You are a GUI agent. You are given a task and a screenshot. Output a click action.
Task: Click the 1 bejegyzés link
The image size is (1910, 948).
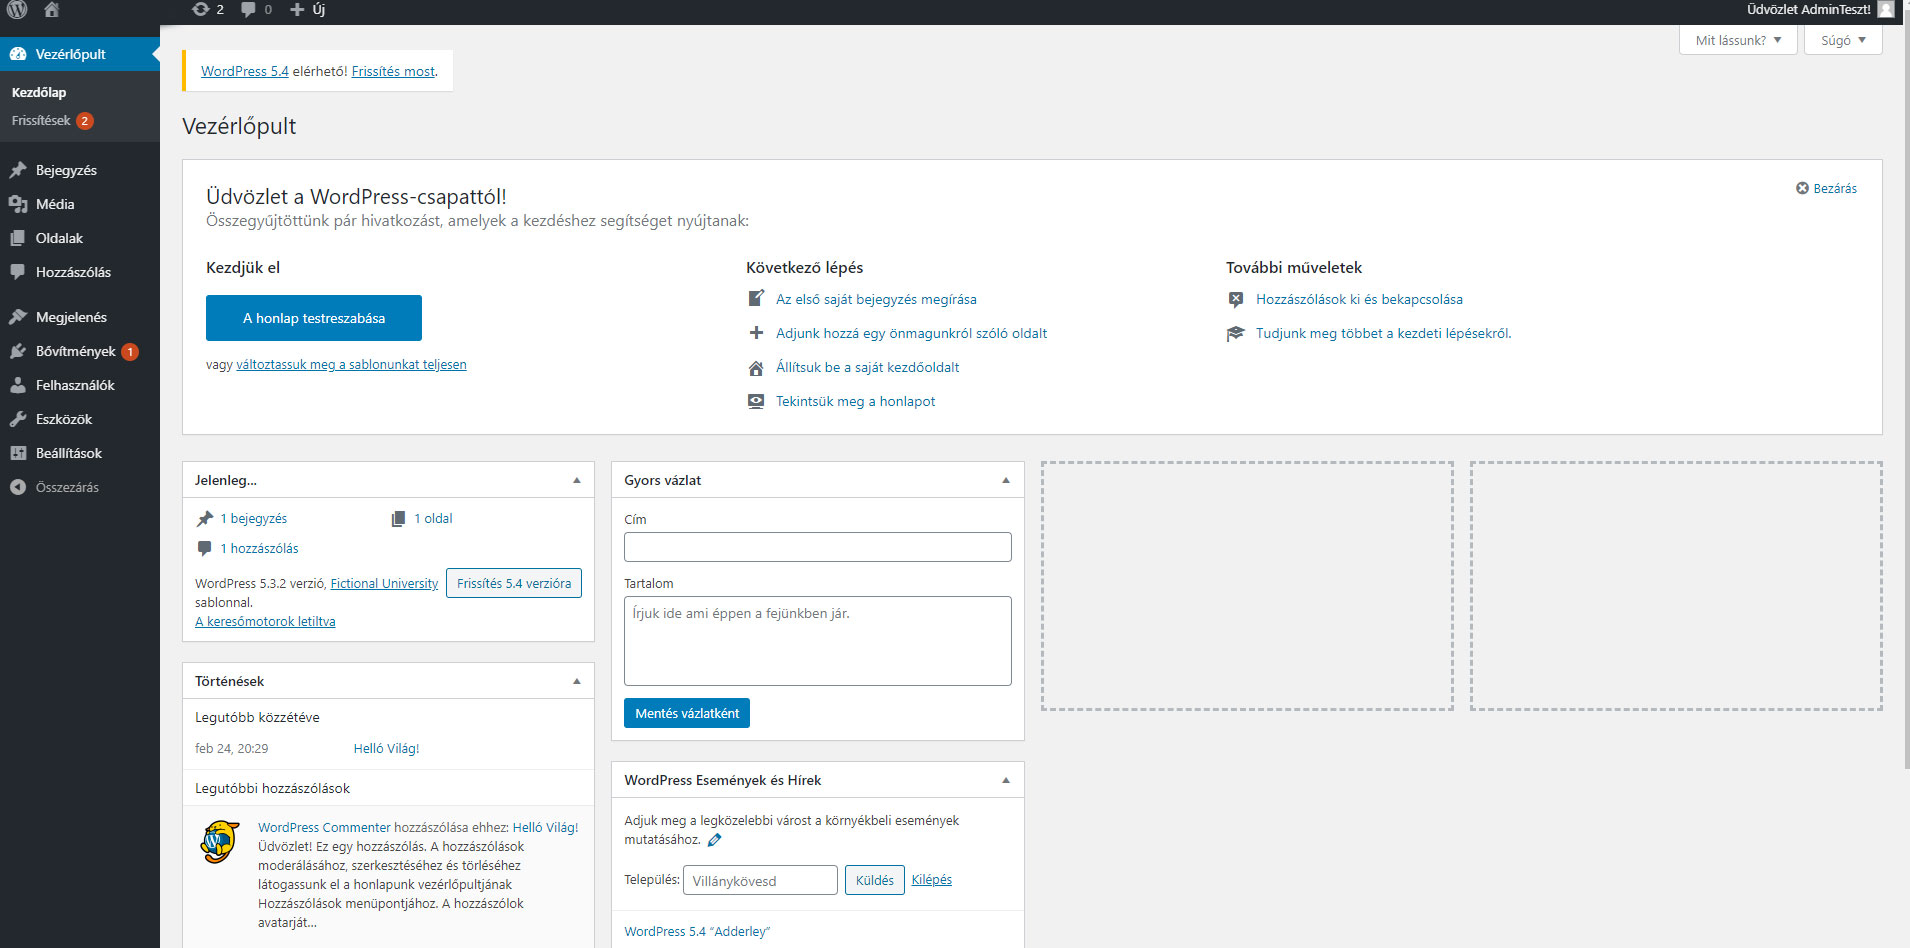pos(254,518)
